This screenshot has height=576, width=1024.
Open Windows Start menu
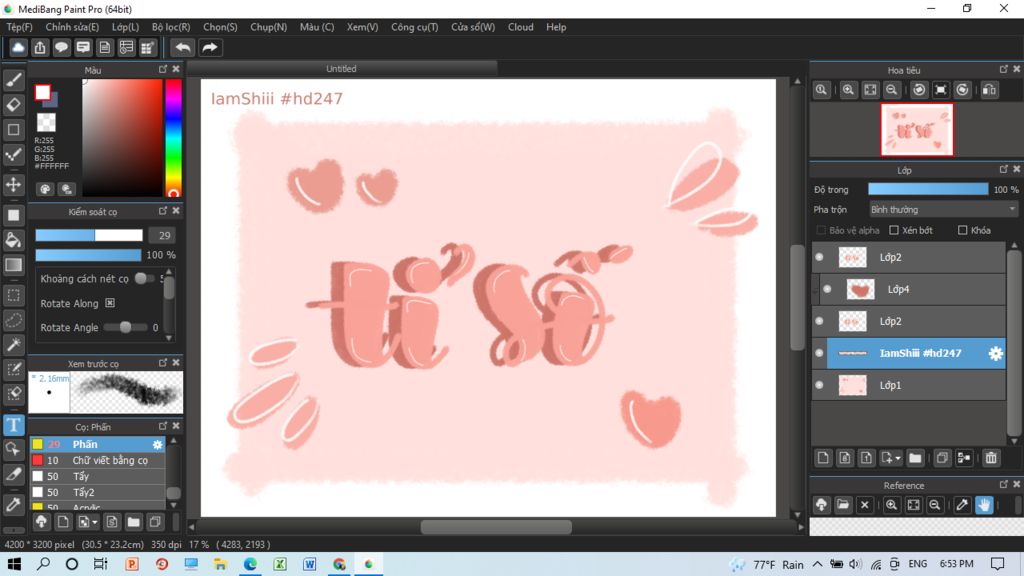tap(14, 564)
